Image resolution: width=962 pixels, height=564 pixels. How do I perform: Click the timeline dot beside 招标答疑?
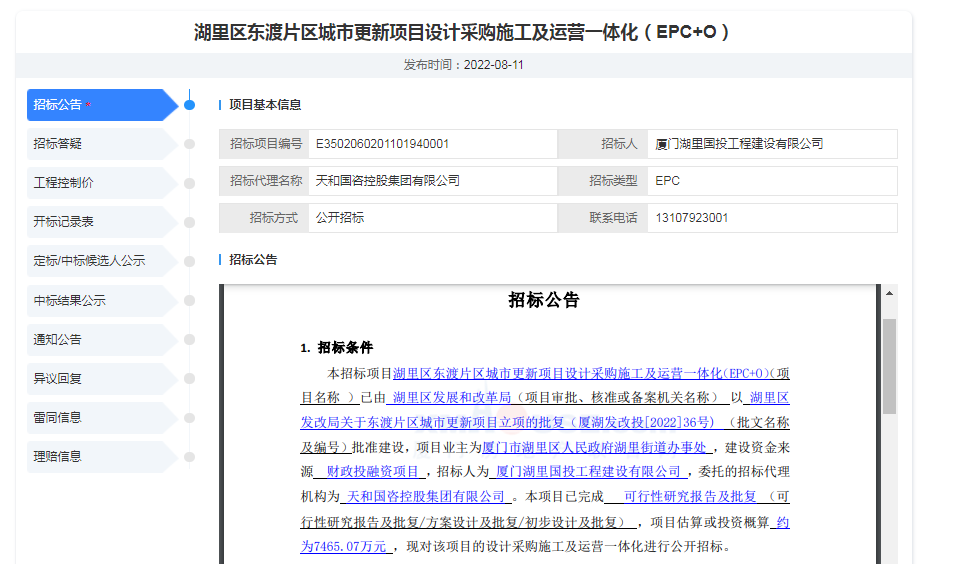[190, 144]
